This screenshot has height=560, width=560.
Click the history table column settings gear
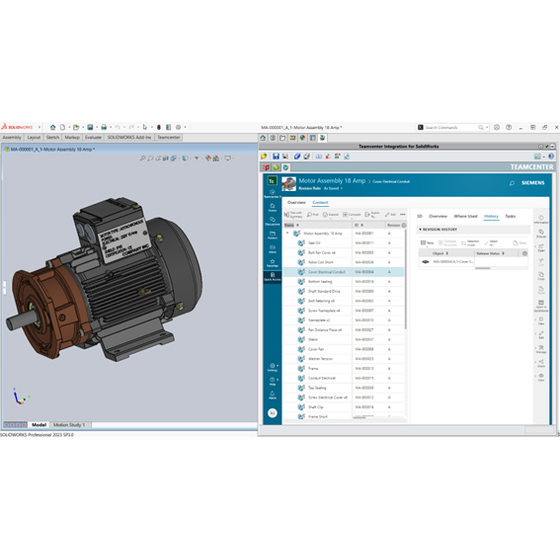pyautogui.click(x=525, y=254)
